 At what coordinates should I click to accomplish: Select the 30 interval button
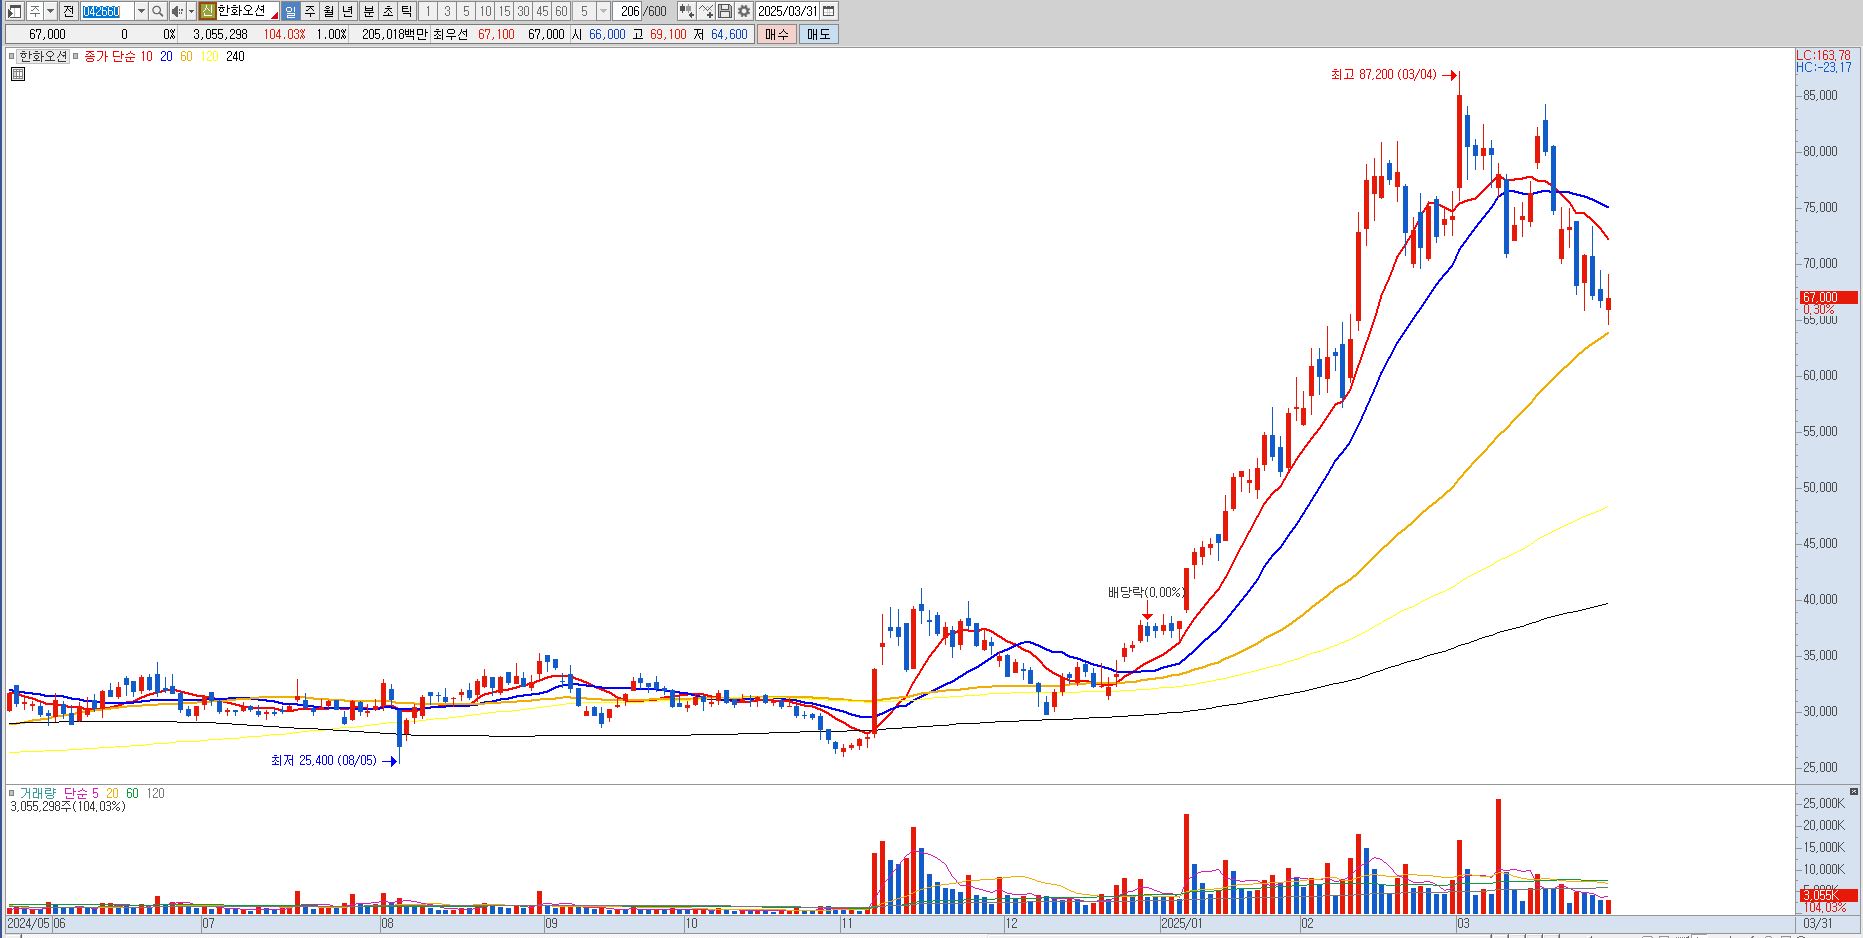tap(523, 11)
